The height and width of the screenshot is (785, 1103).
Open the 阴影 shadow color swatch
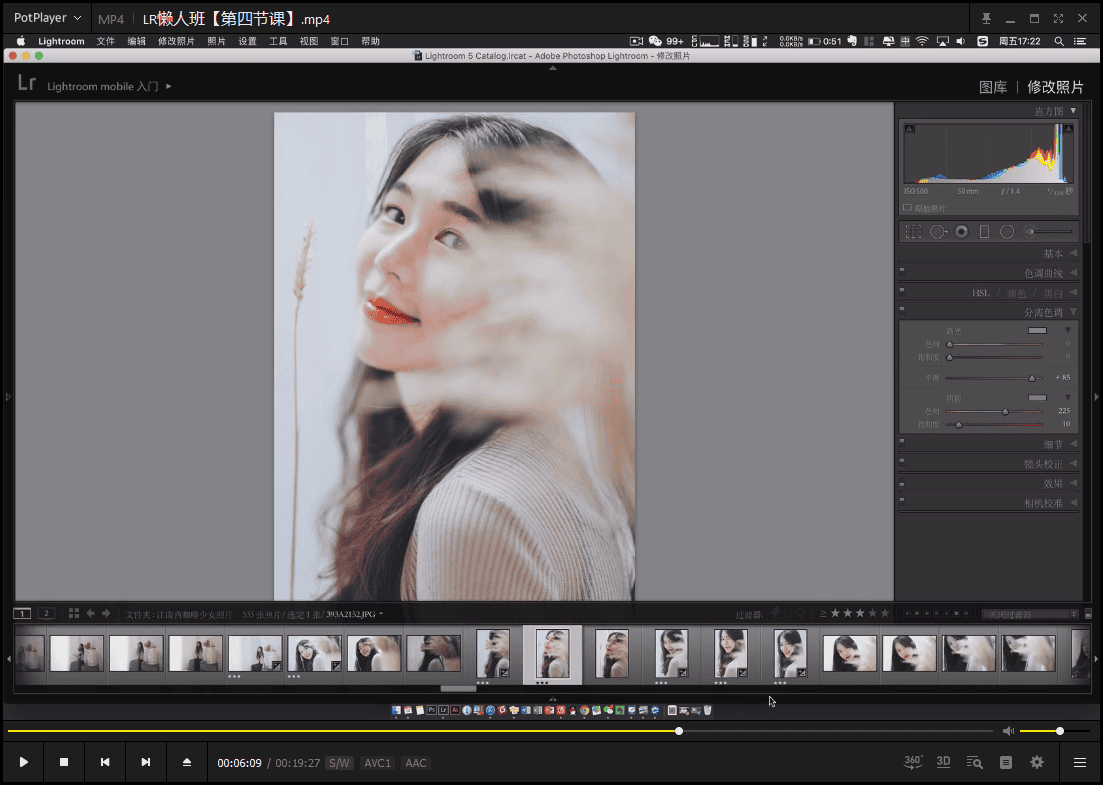(x=1037, y=398)
